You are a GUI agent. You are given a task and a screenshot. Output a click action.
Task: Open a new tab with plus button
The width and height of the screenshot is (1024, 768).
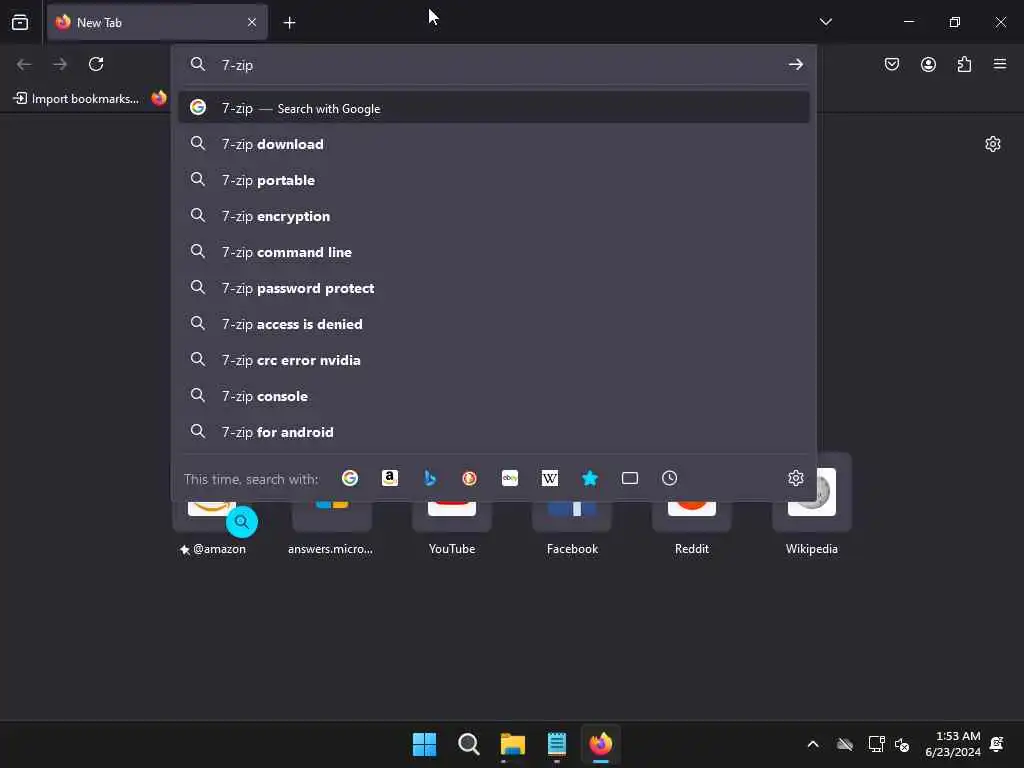tap(289, 23)
